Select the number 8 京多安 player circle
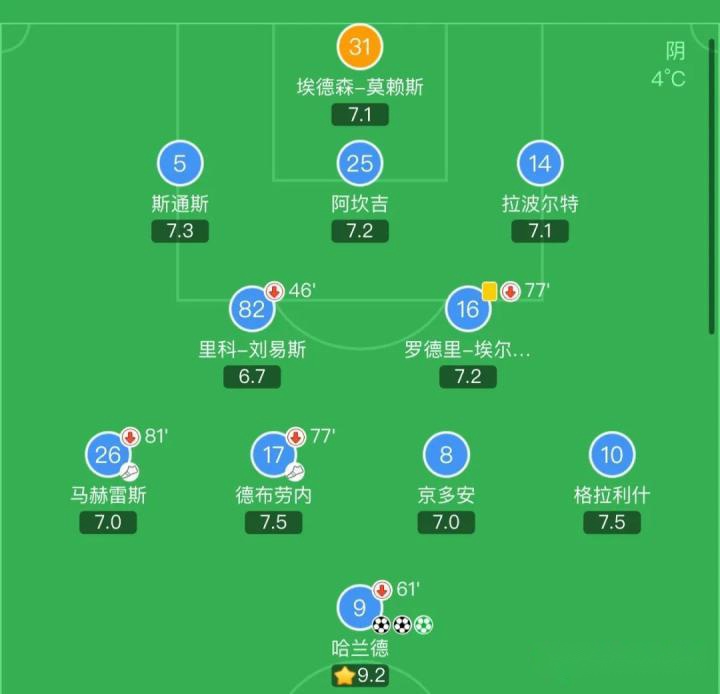 click(x=446, y=456)
